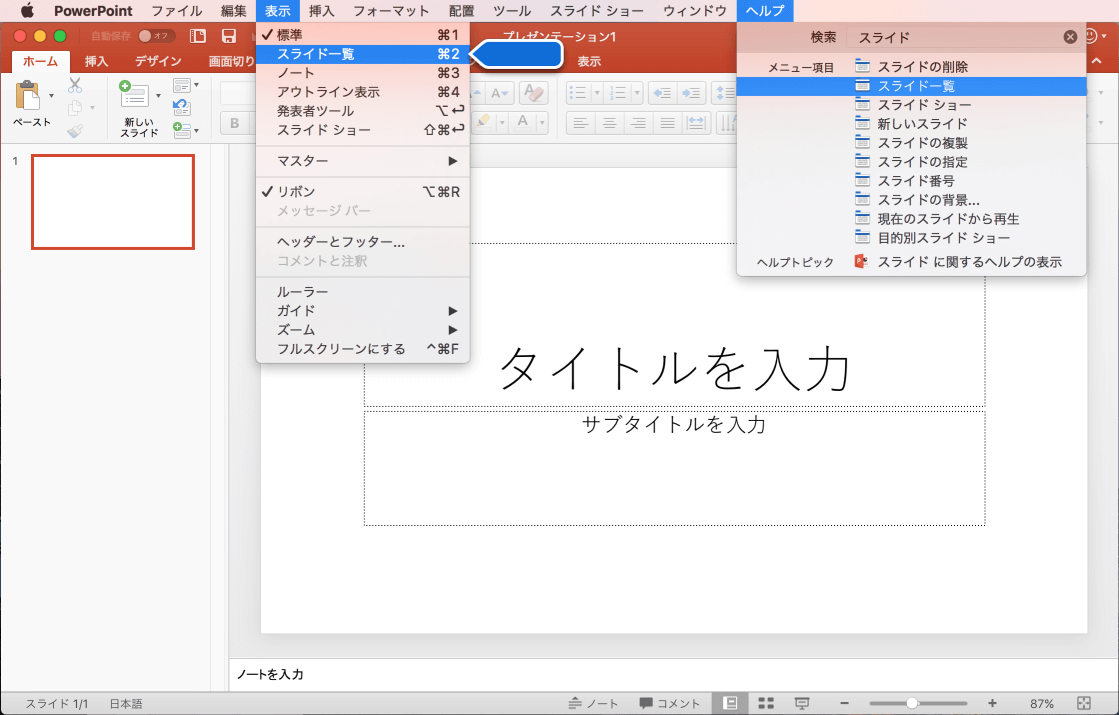Viewport: 1119px width, 715px height.
Task: Open the ファイル menu in menu bar
Action: point(176,11)
